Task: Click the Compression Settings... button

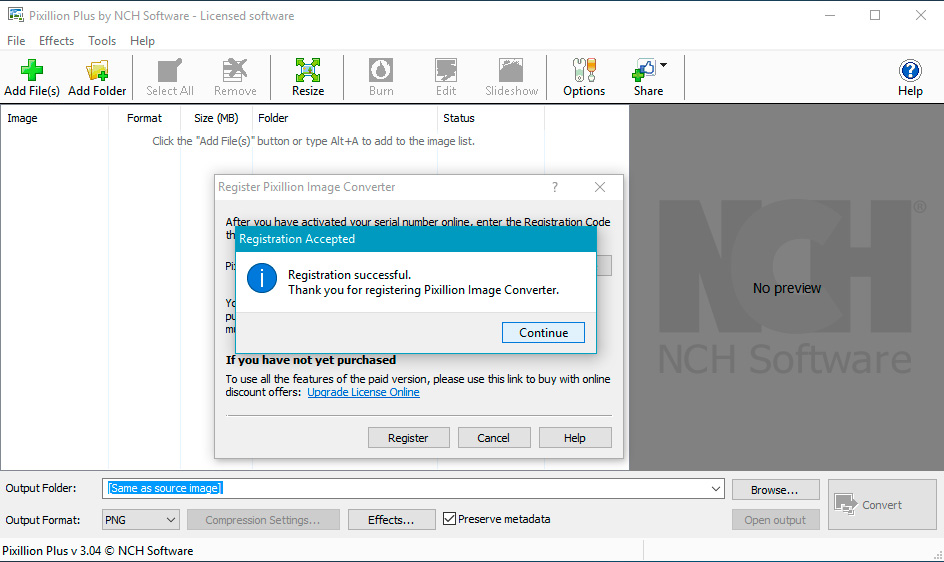Action: [x=263, y=519]
